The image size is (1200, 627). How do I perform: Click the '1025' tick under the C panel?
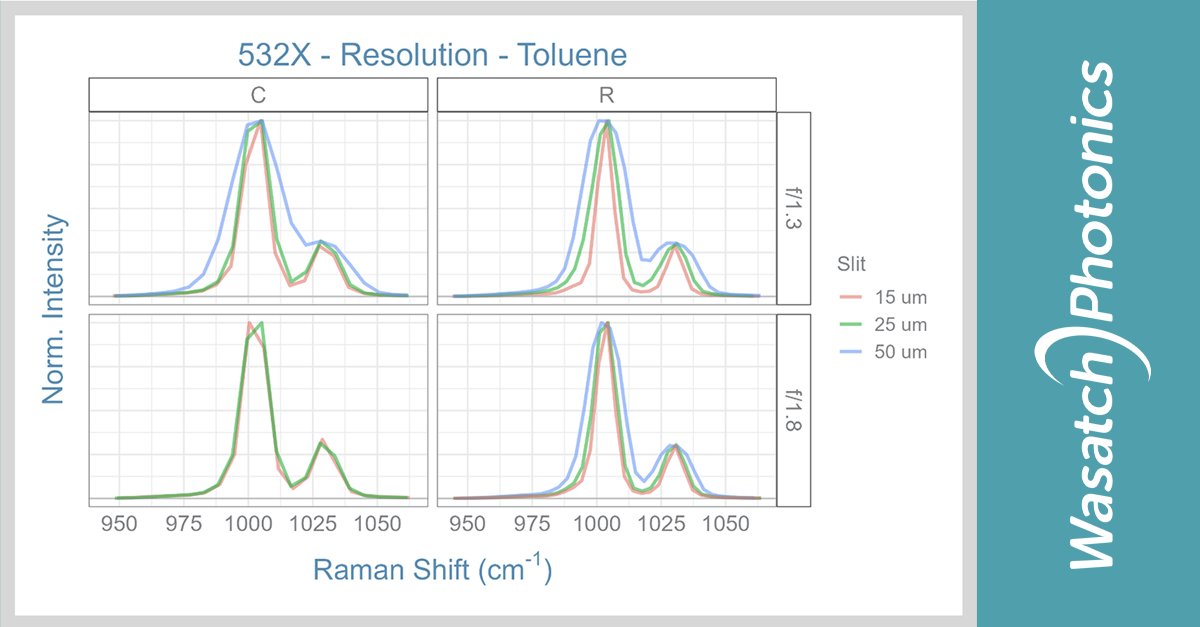point(311,524)
